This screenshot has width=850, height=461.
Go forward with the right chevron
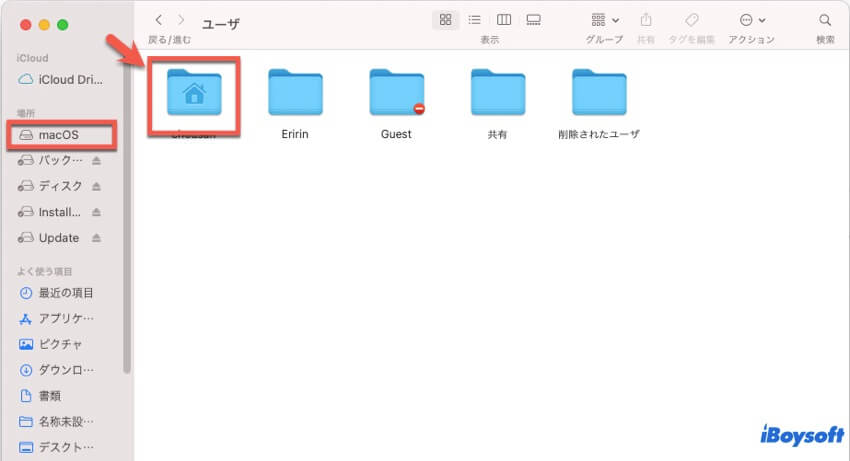tap(181, 20)
